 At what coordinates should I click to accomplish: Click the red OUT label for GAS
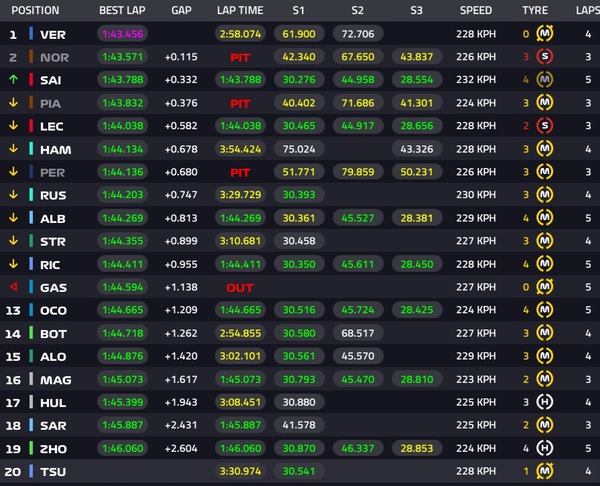coord(240,287)
